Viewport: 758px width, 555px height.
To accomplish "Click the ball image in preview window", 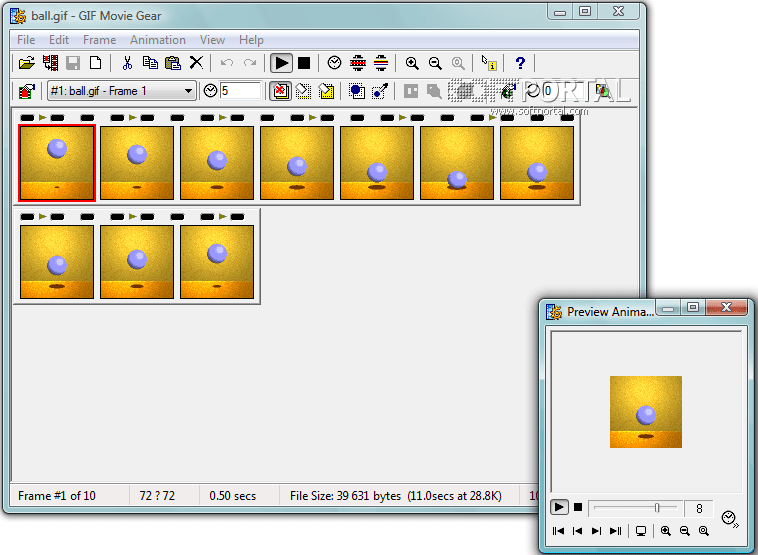I will [646, 412].
